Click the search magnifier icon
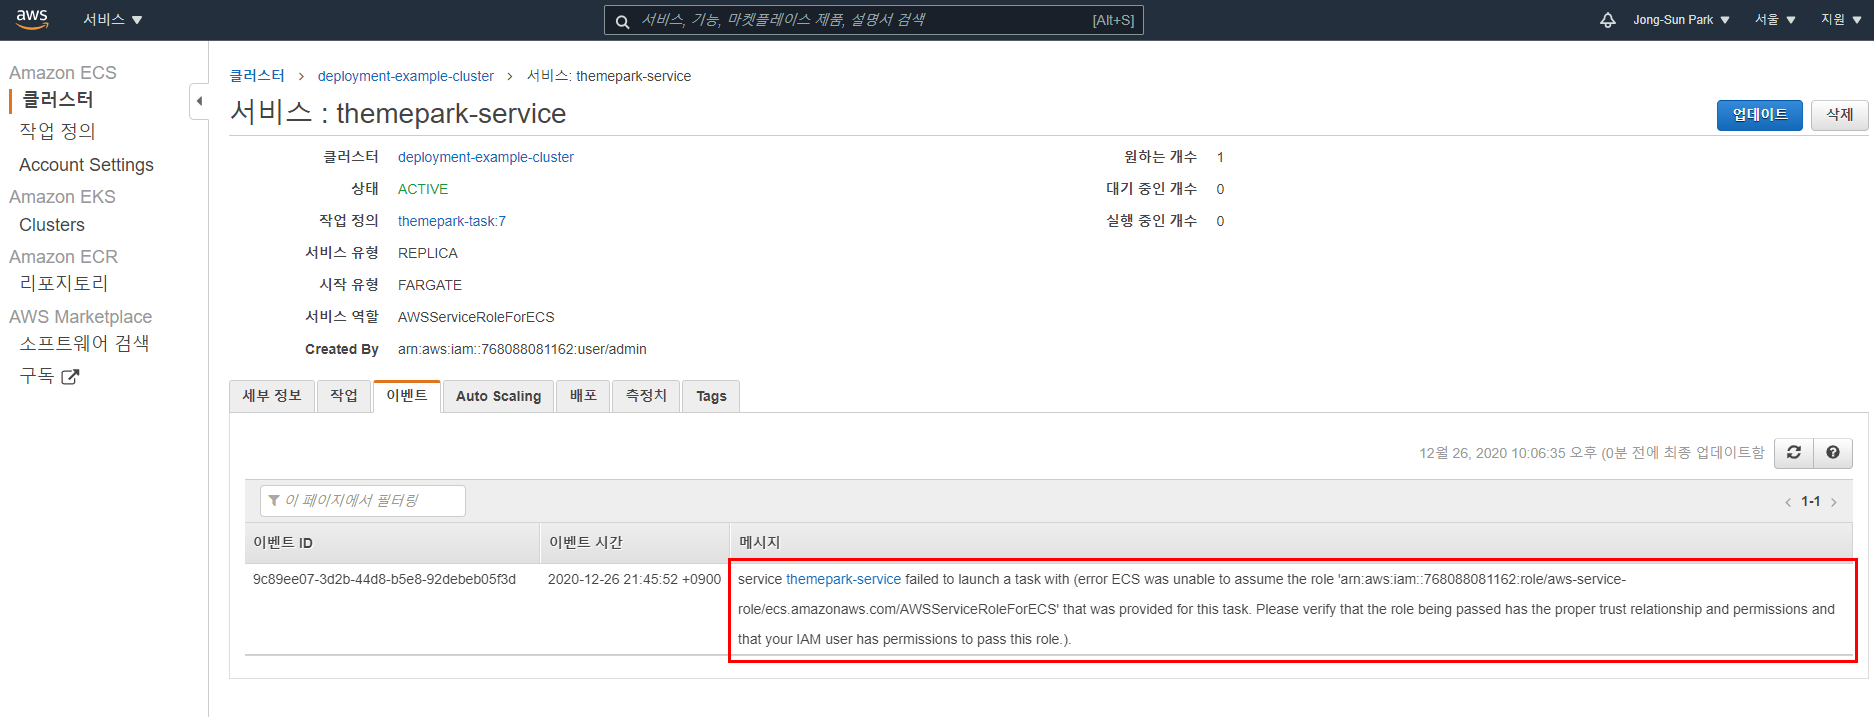 [622, 21]
